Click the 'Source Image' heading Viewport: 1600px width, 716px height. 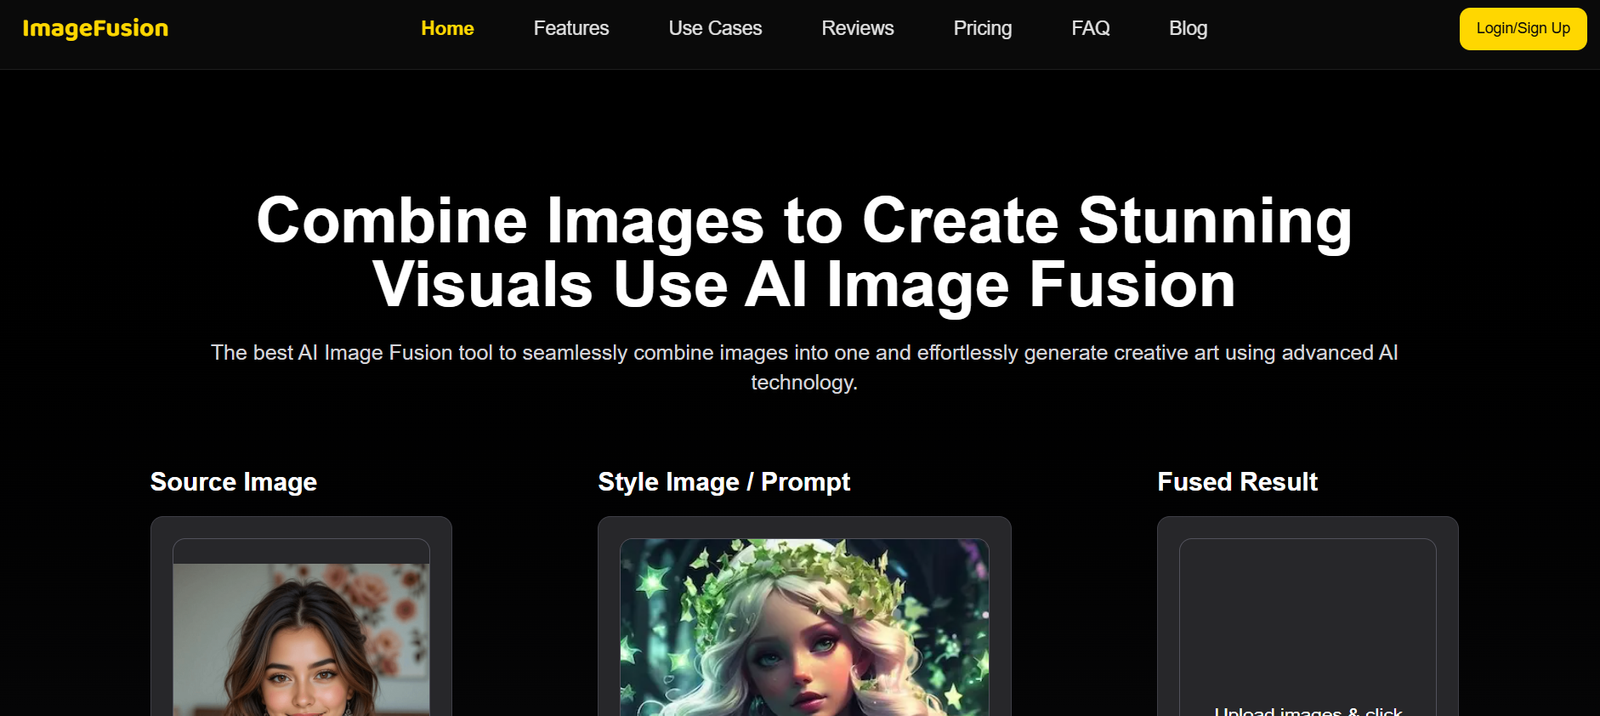click(233, 482)
